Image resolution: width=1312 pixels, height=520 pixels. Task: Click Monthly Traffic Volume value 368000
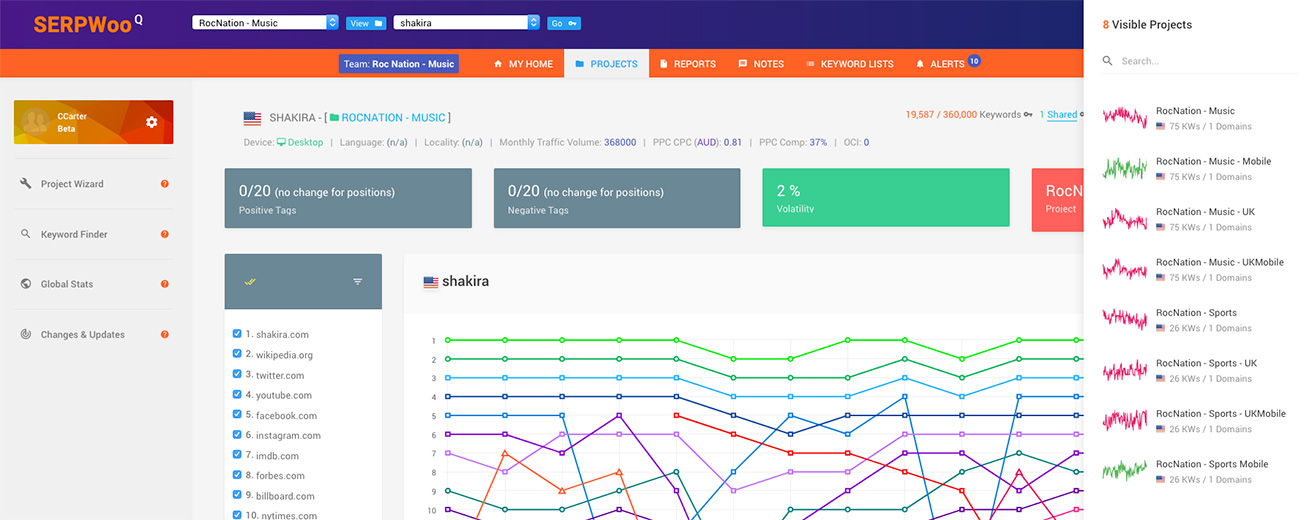(x=620, y=142)
